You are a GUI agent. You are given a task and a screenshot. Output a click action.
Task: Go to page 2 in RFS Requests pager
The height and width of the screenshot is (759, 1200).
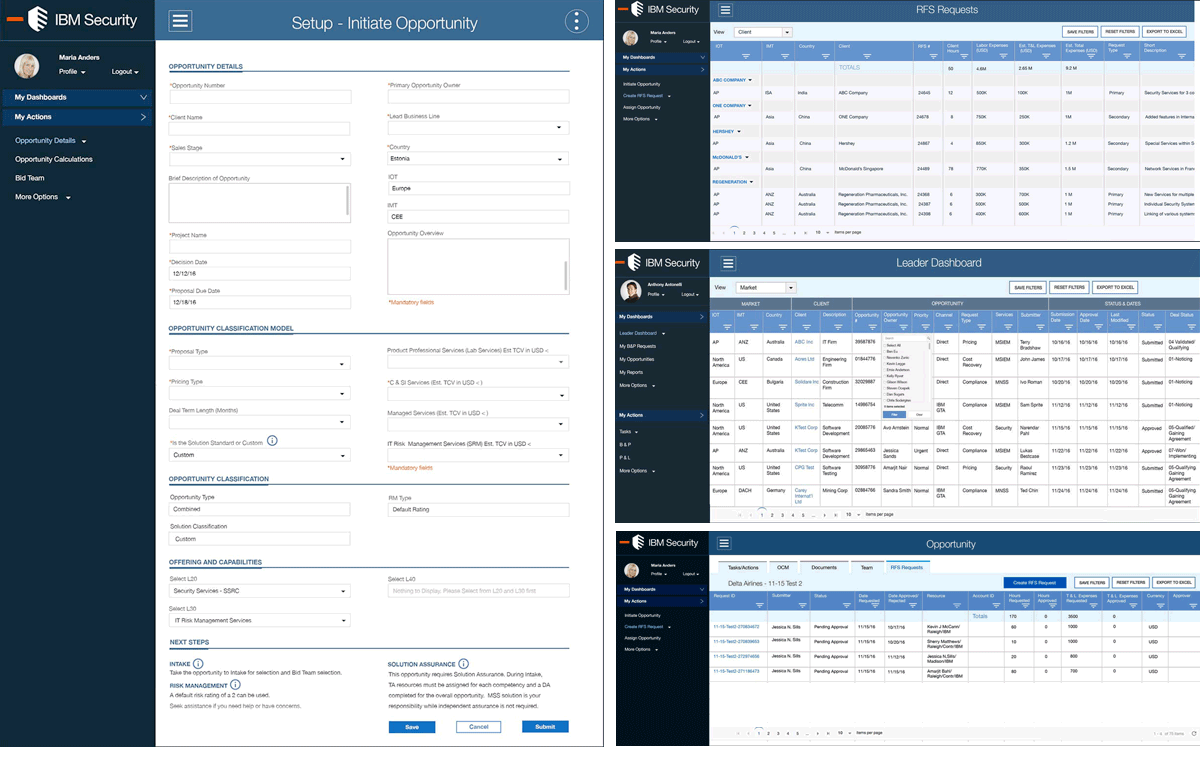click(x=743, y=232)
